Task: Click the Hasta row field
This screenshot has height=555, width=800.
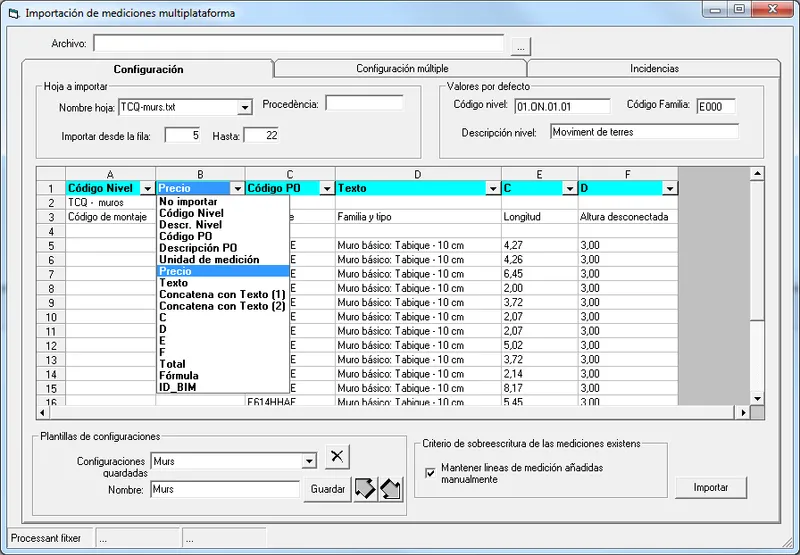Action: coord(262,136)
